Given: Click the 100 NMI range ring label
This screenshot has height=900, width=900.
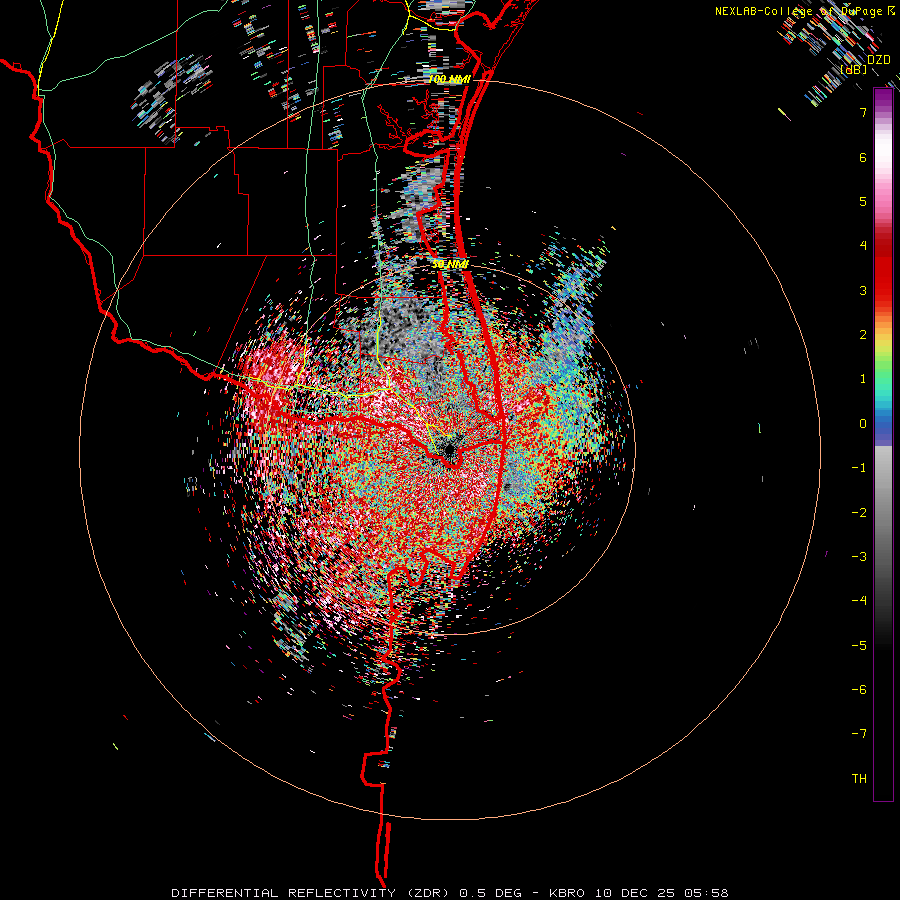Looking at the screenshot, I should pos(449,79).
